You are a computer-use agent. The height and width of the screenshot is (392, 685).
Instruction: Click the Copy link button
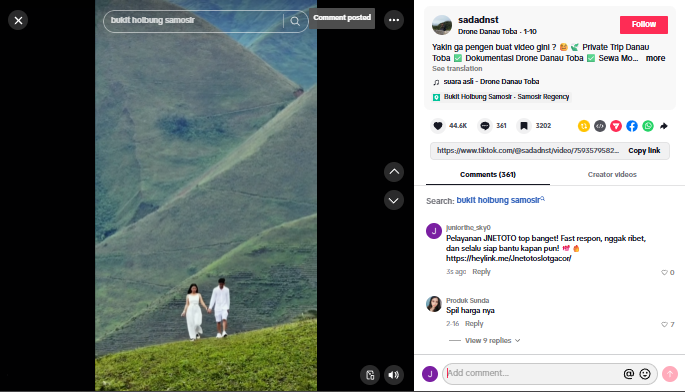tap(644, 150)
